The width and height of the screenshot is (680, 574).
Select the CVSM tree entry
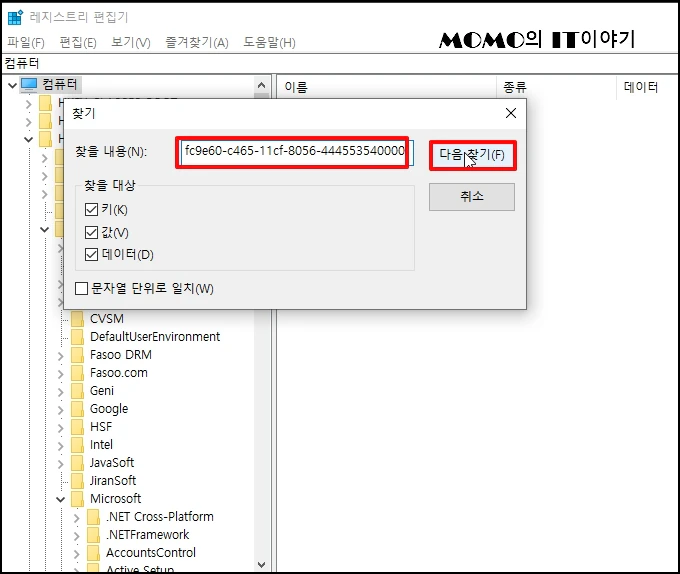[x=107, y=319]
